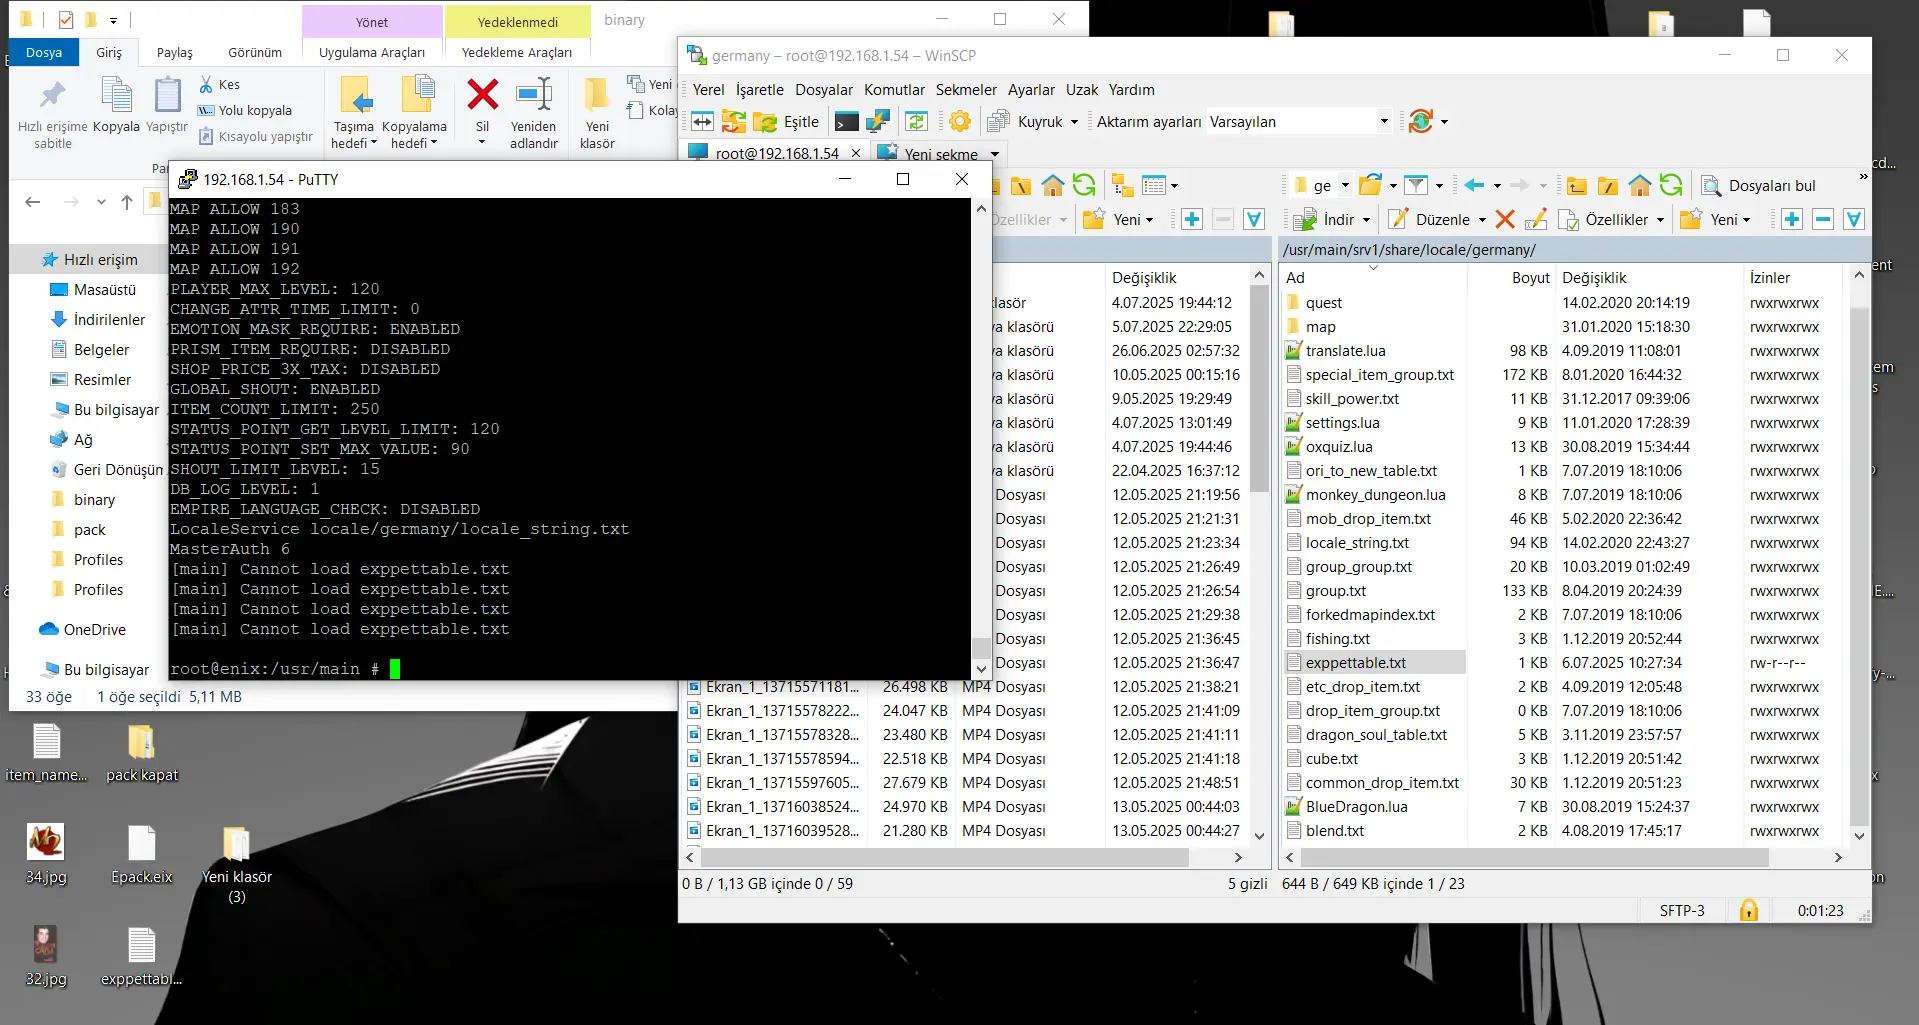Go to remote parent directory icon

coord(1577,185)
